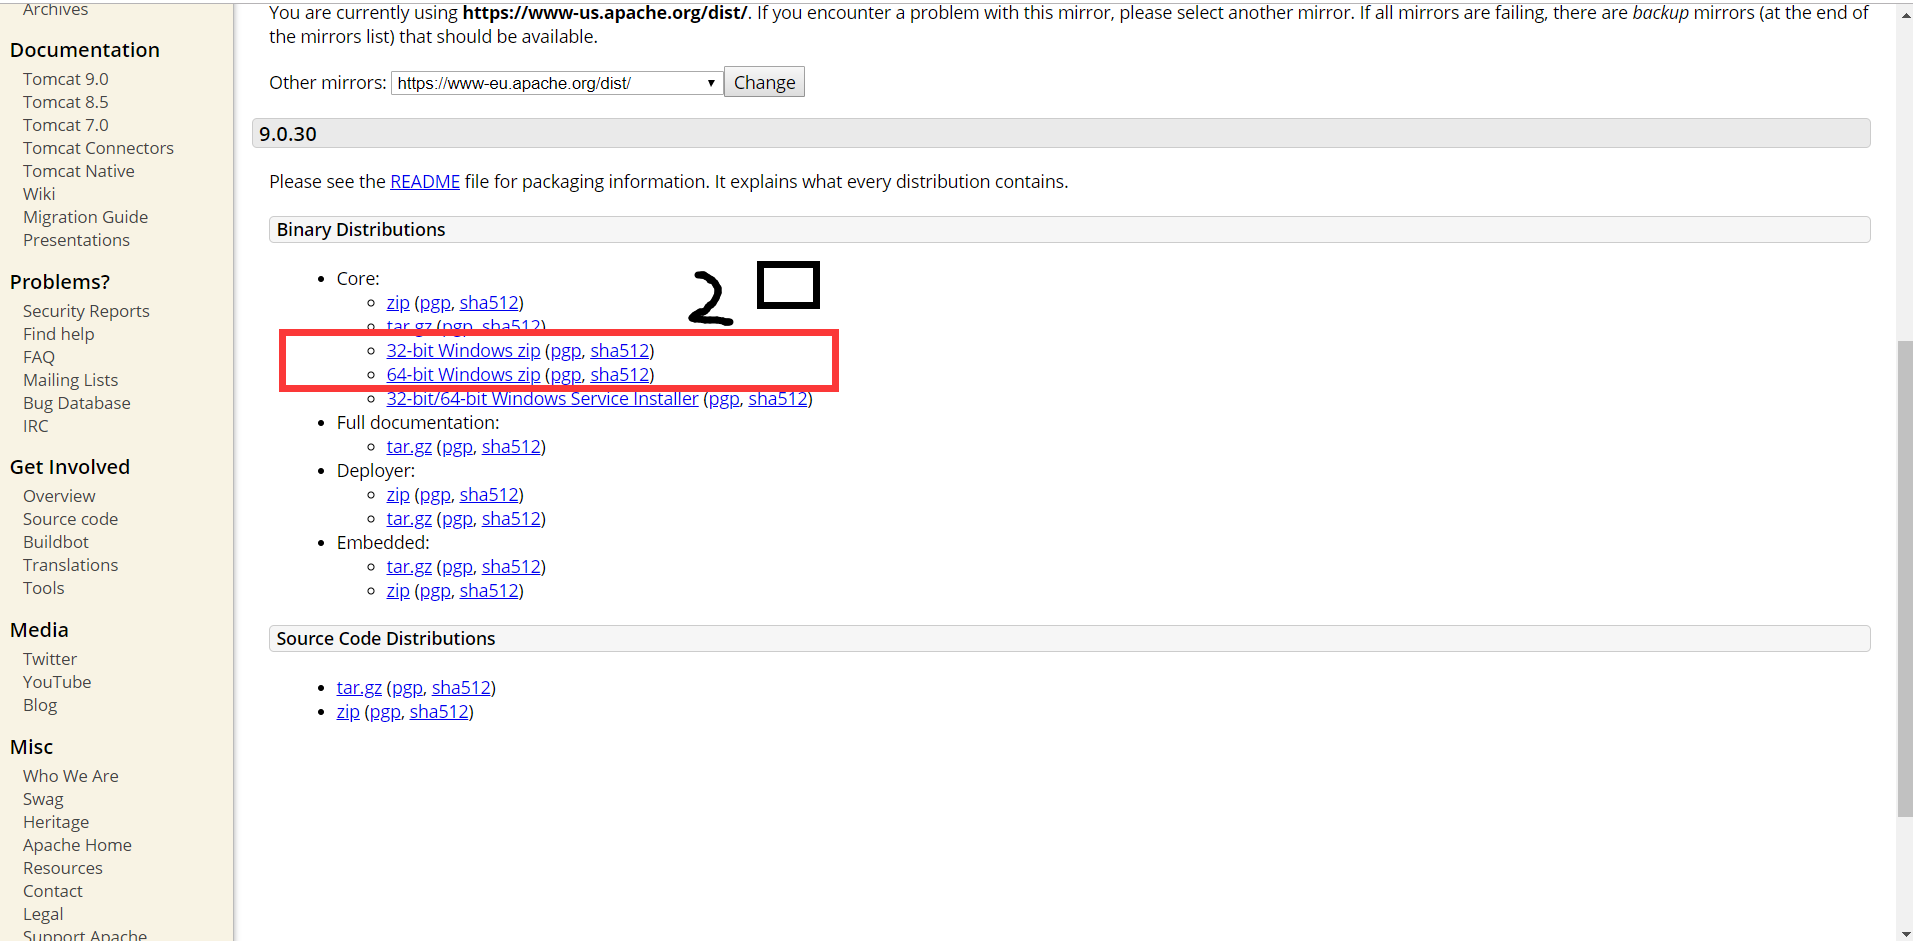Open the Heritage page

pos(56,822)
